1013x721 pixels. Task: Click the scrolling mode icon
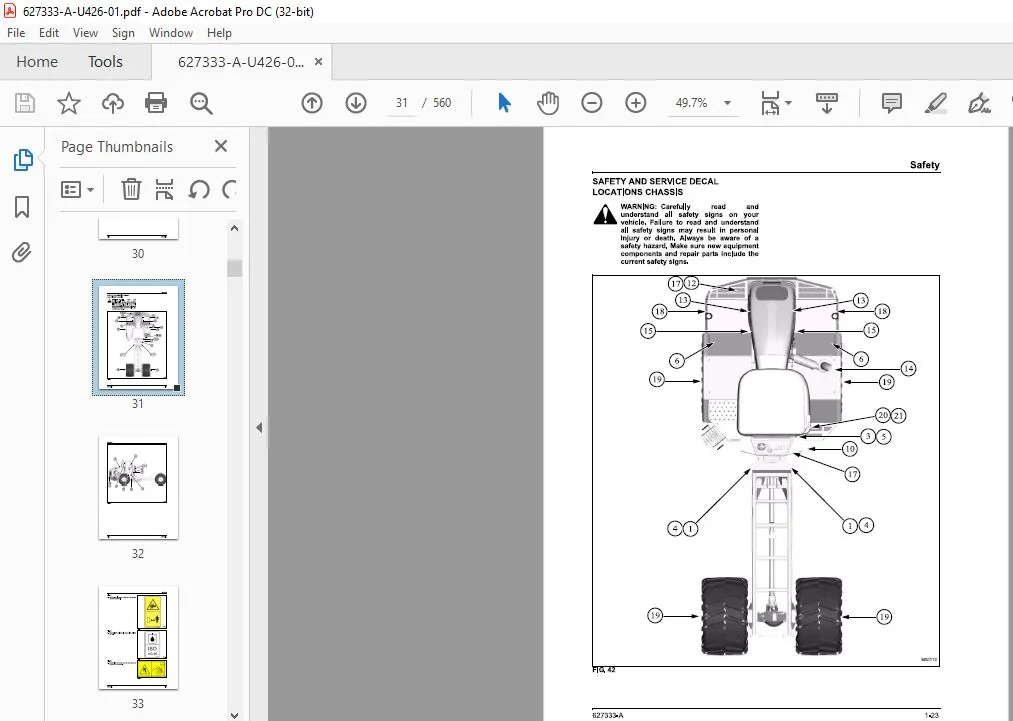[827, 103]
